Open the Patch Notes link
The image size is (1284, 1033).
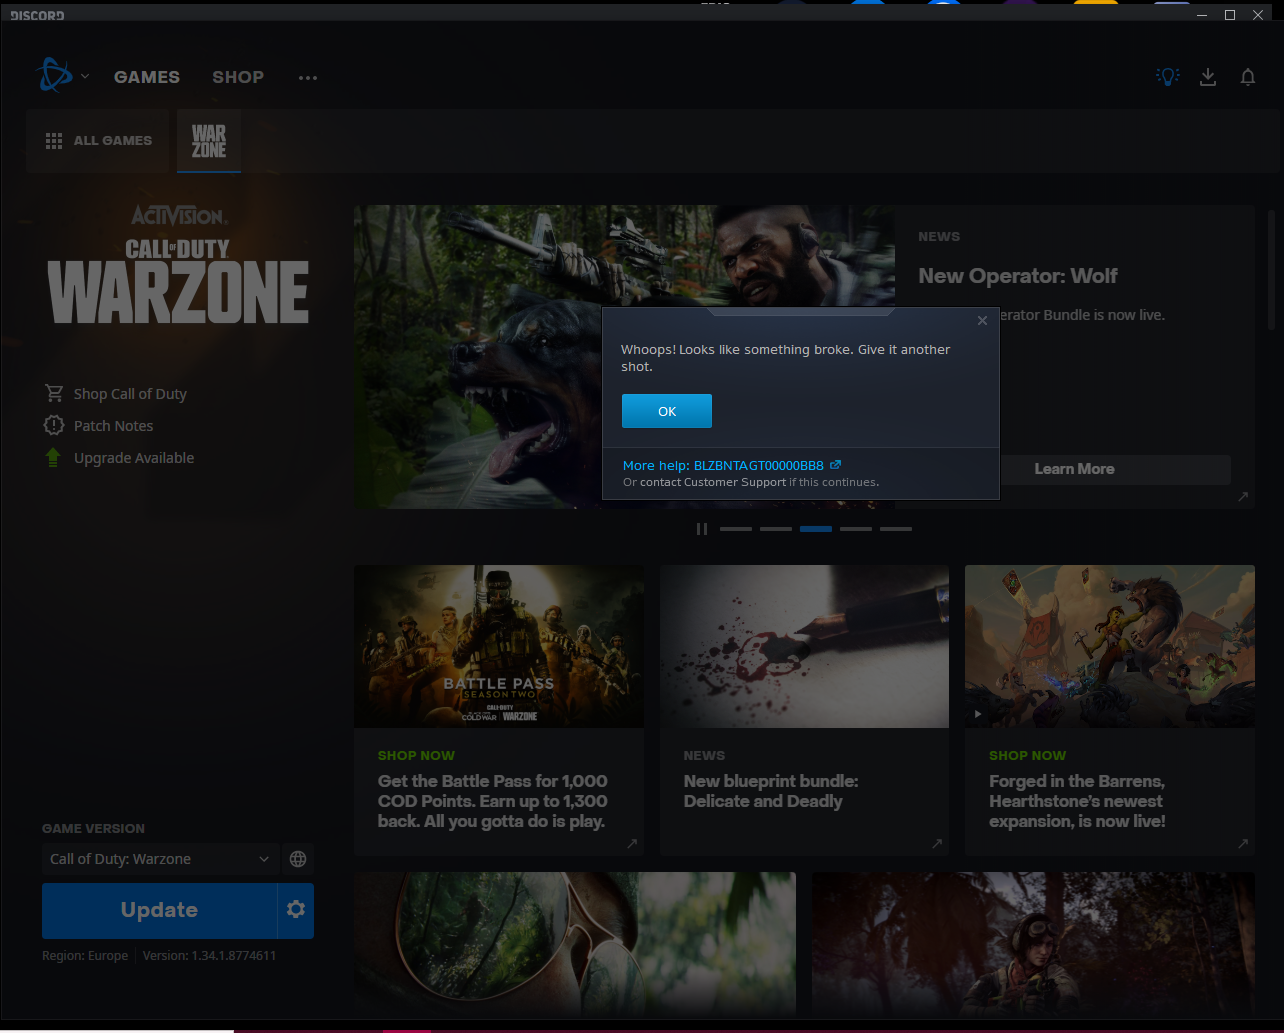point(113,426)
